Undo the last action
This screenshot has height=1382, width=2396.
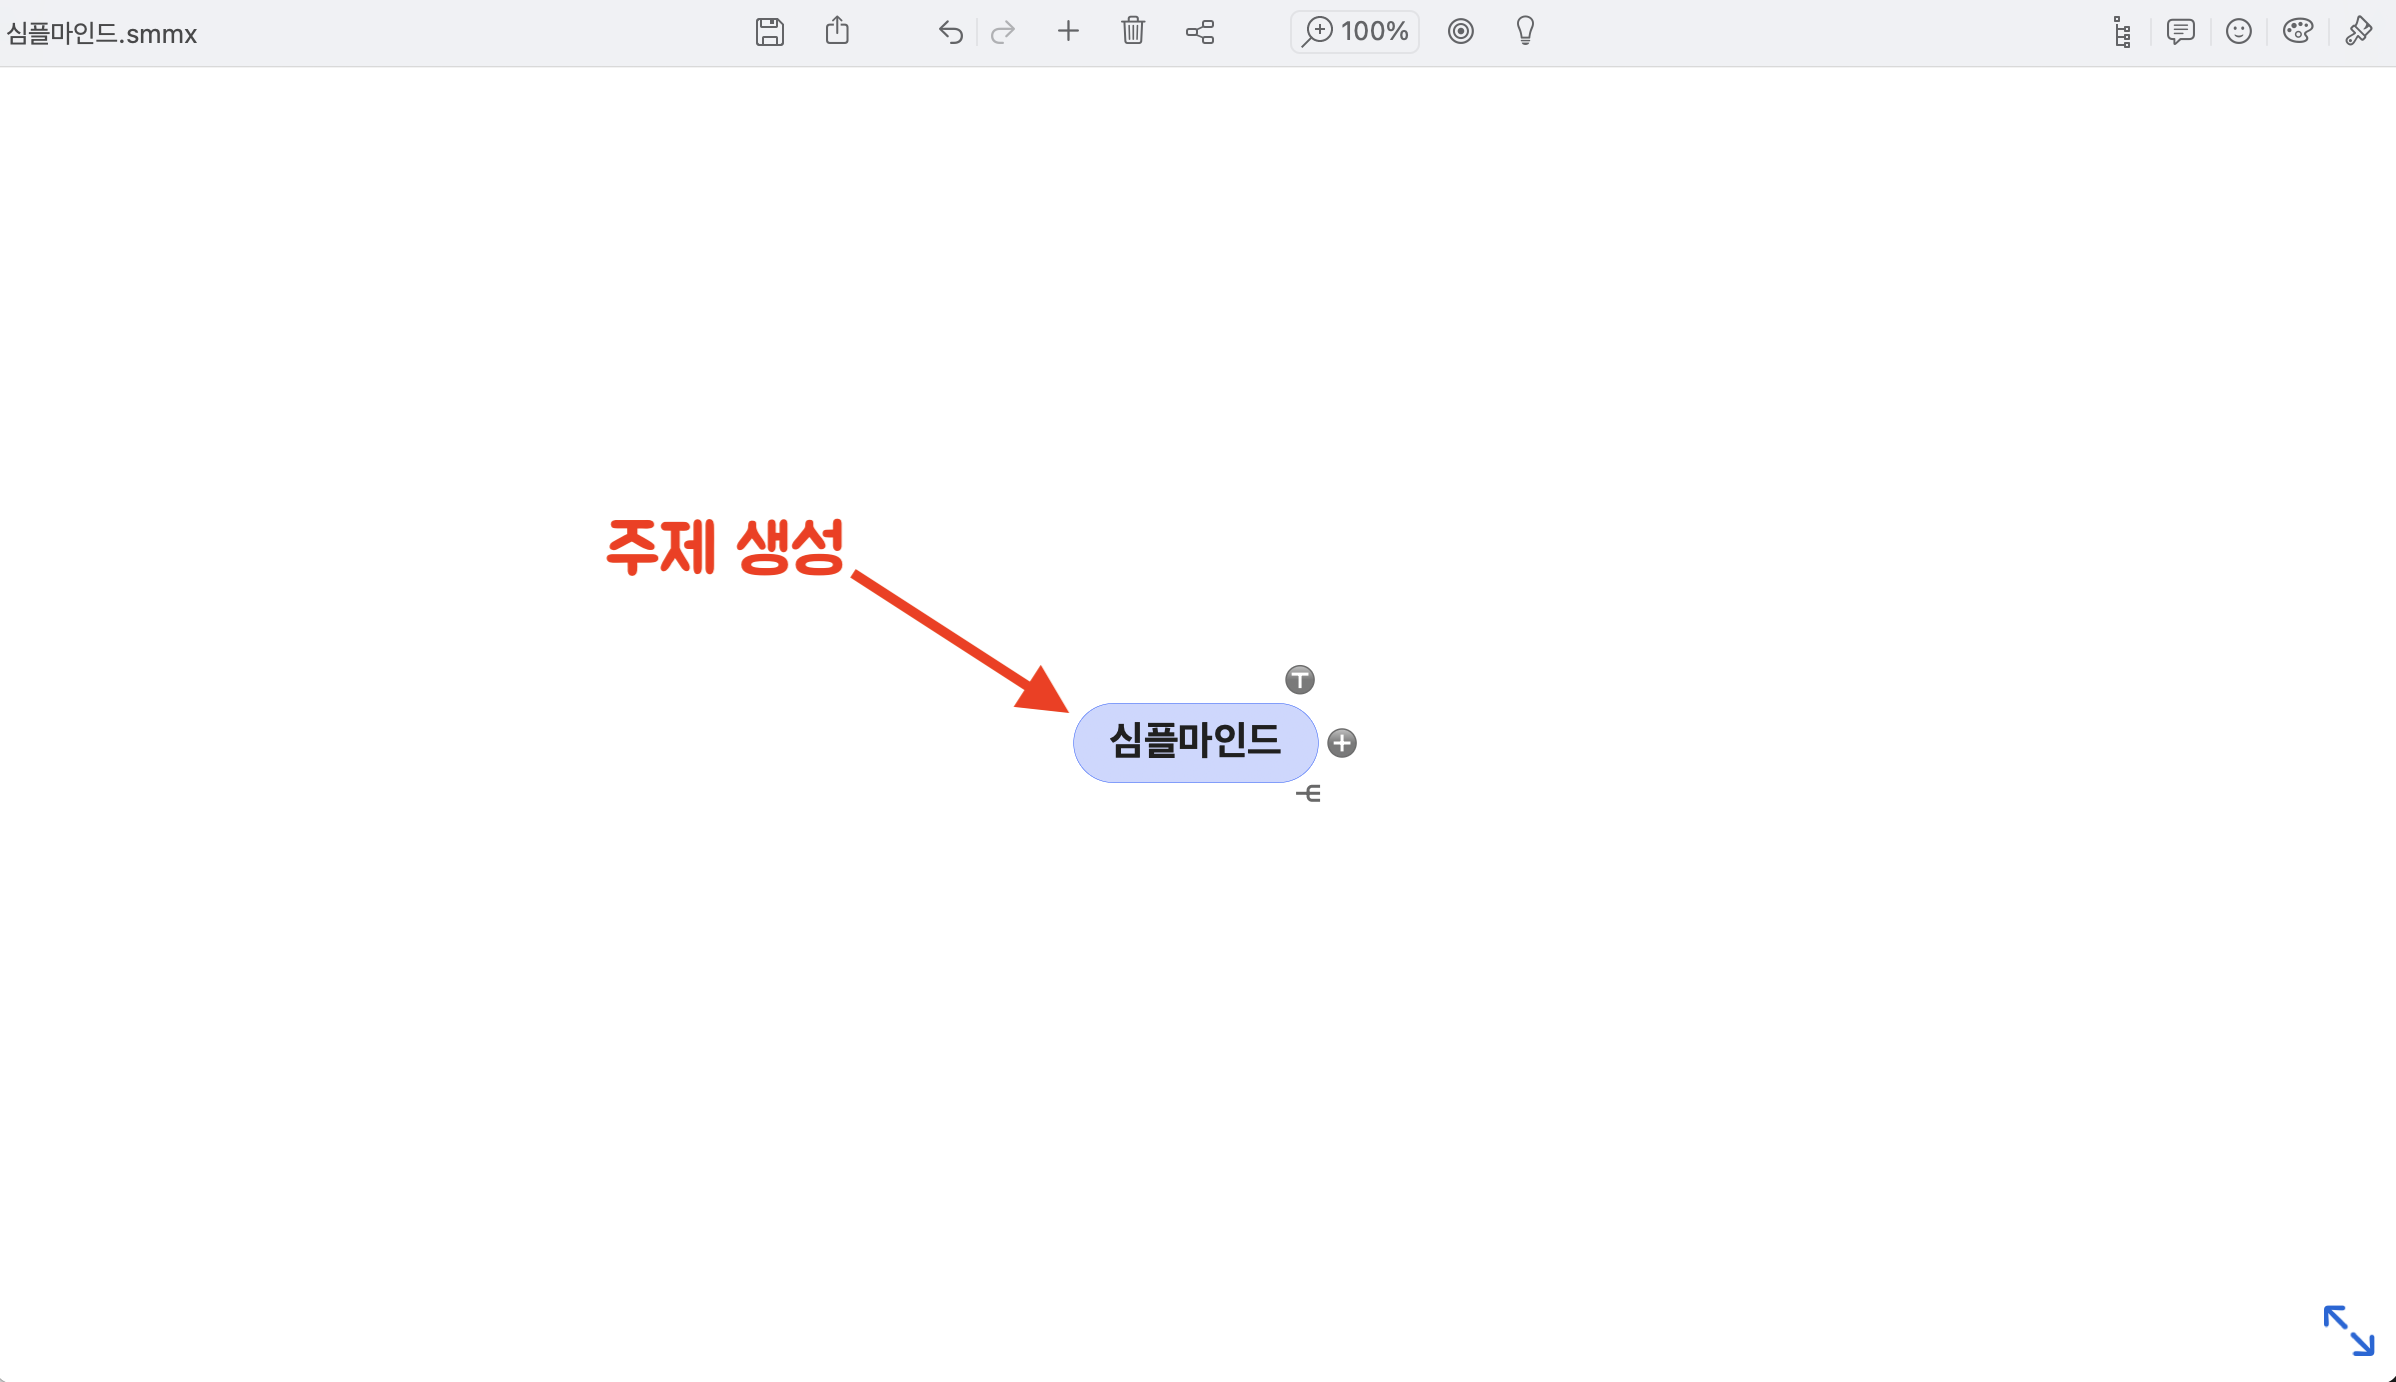(950, 33)
